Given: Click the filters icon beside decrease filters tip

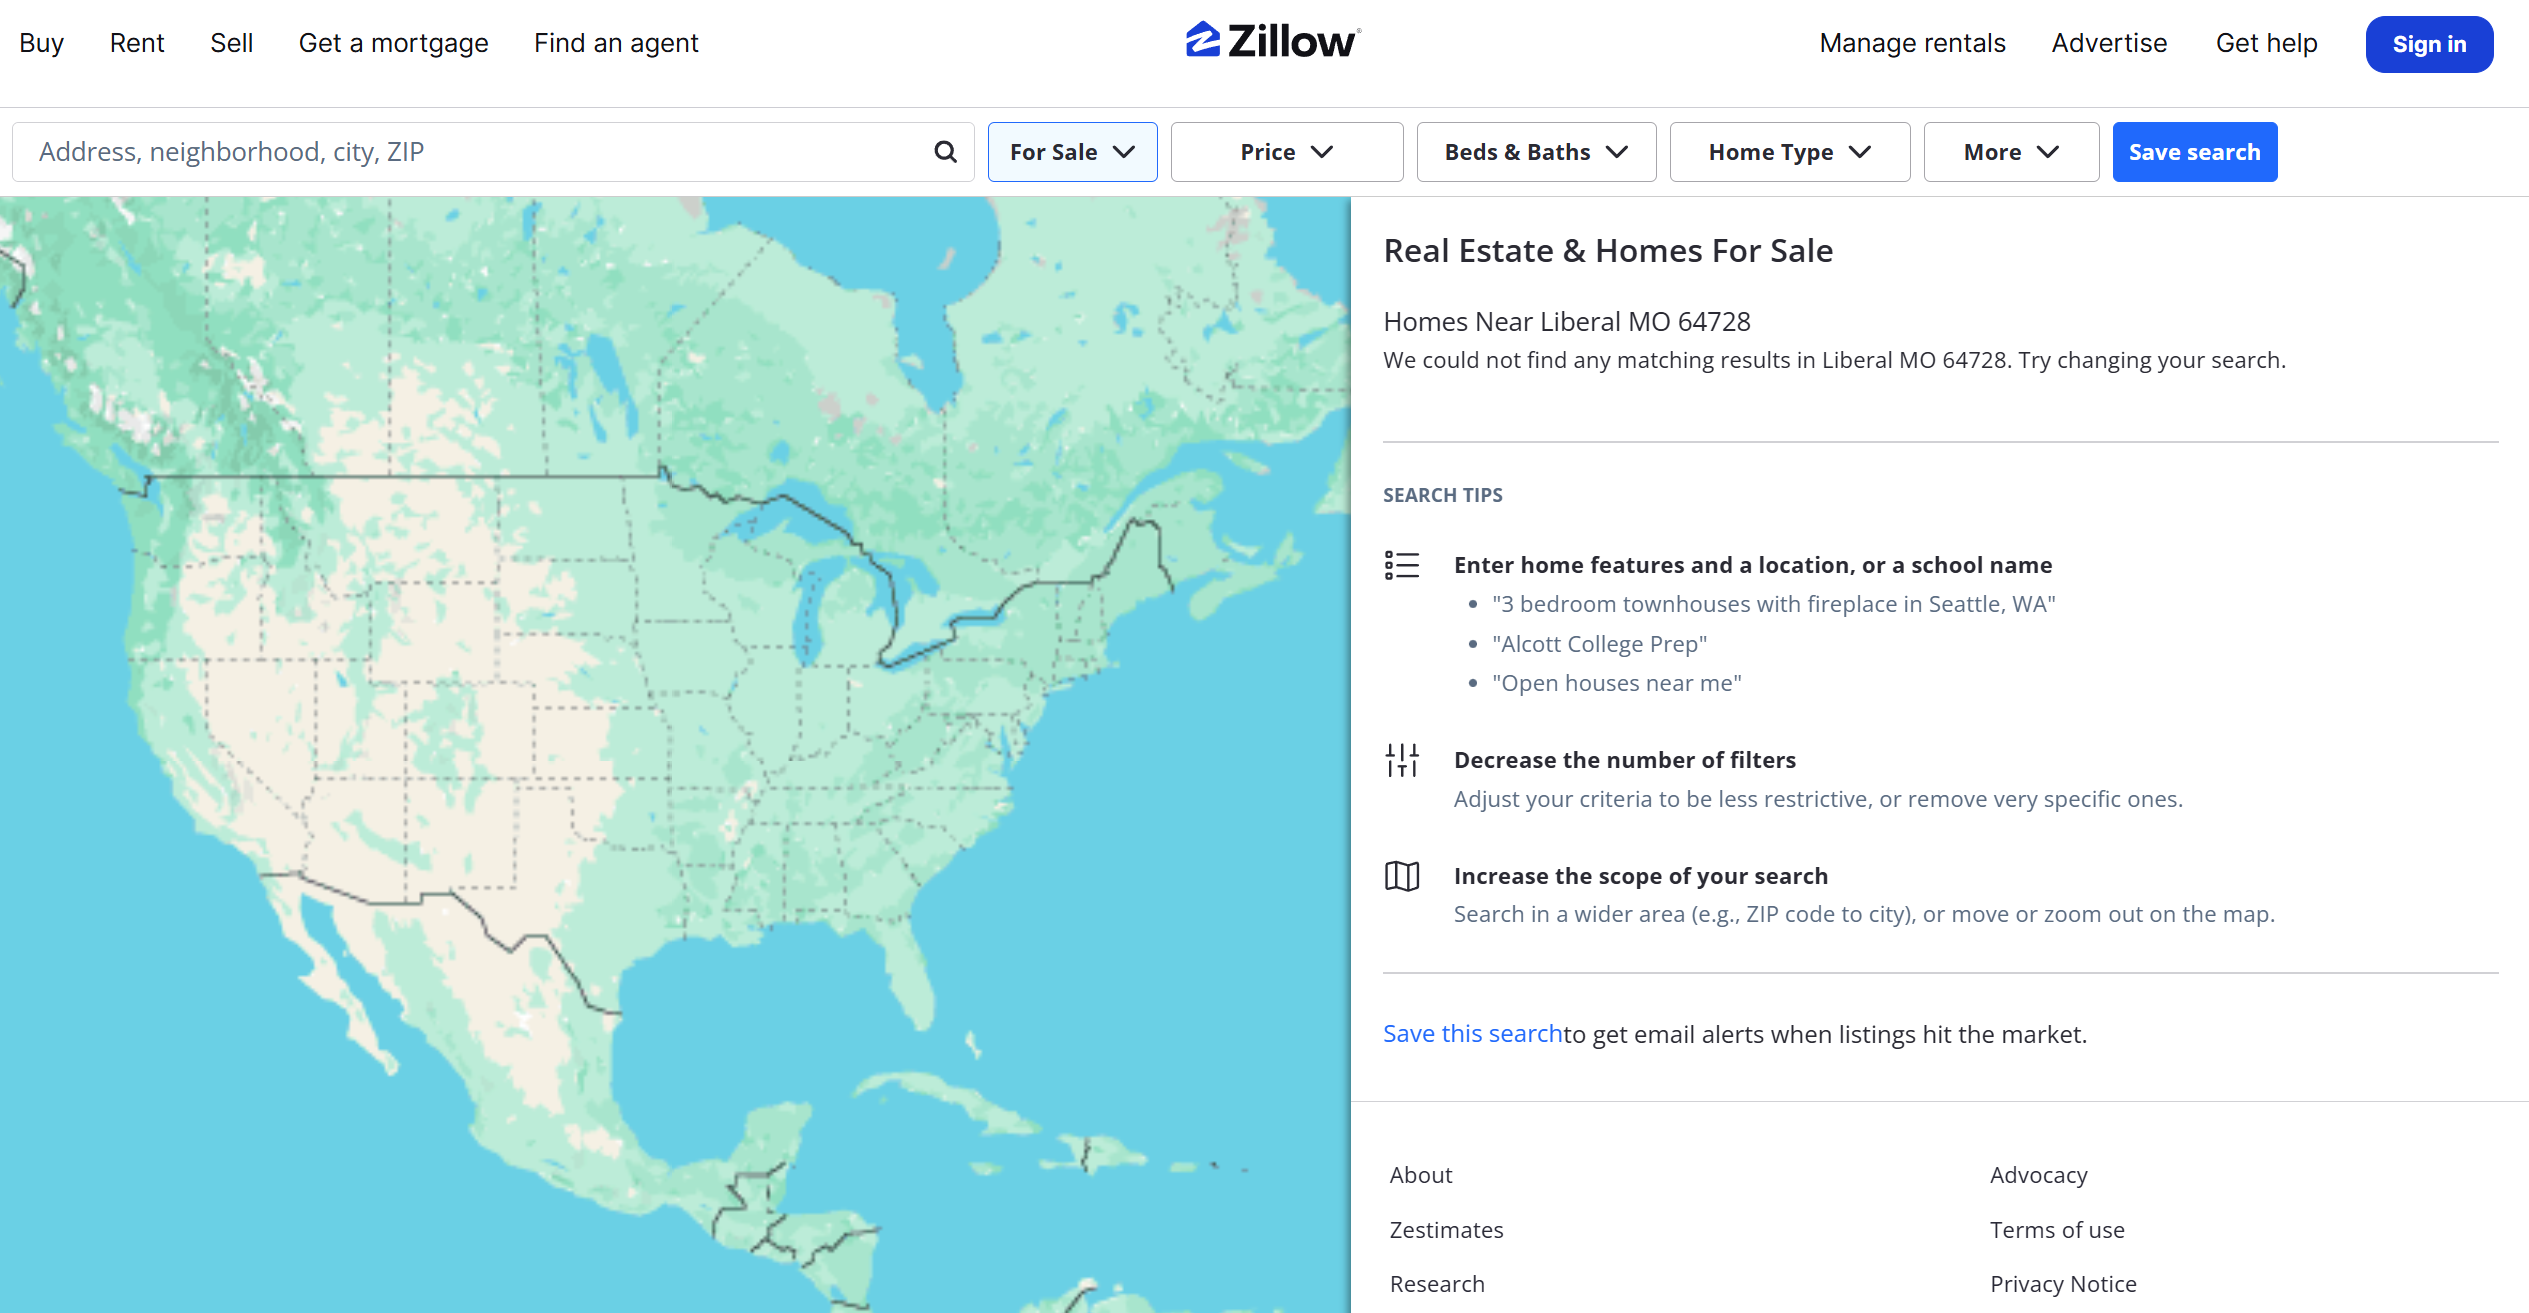Looking at the screenshot, I should (x=1402, y=760).
